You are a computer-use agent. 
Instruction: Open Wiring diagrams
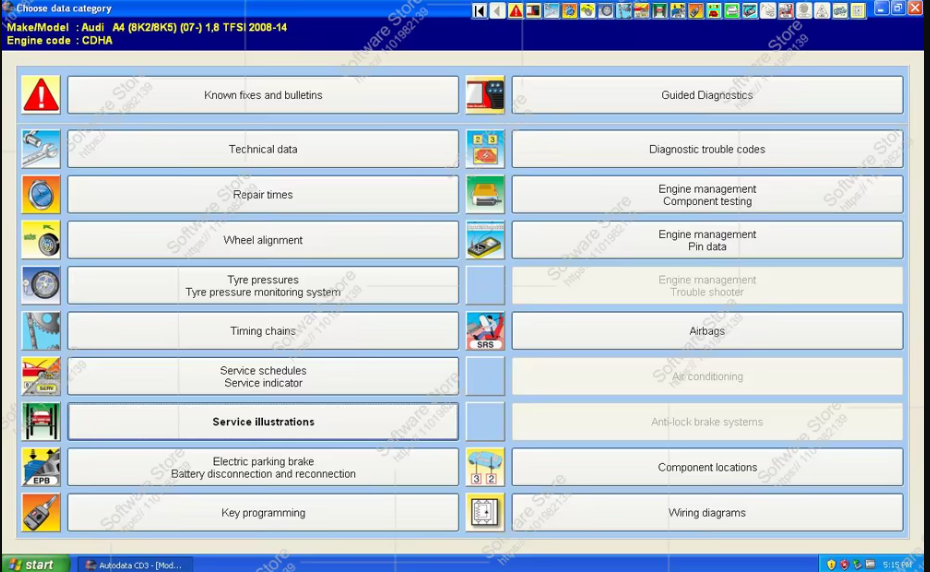(x=707, y=513)
